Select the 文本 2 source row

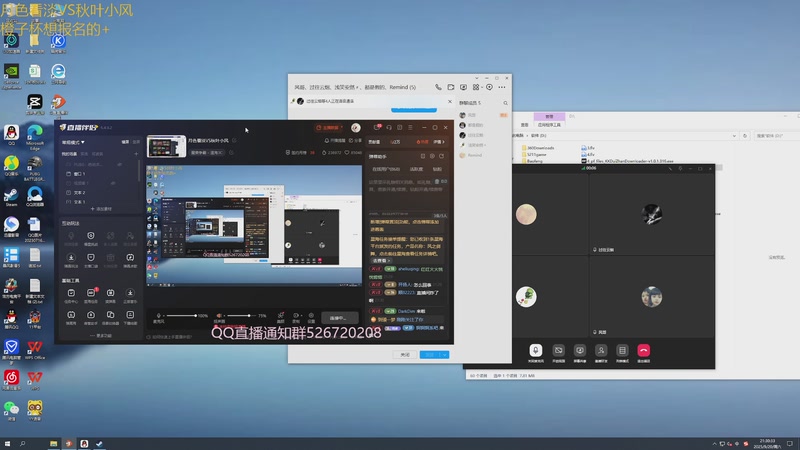click(99, 193)
